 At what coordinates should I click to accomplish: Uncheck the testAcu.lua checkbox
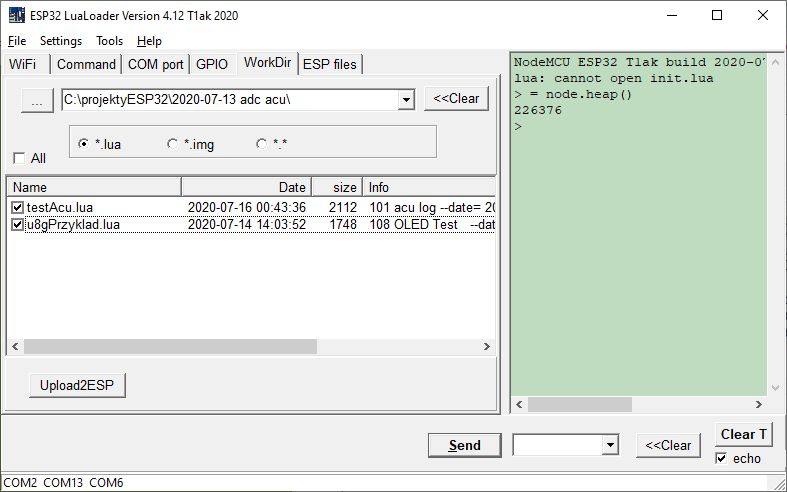18,207
